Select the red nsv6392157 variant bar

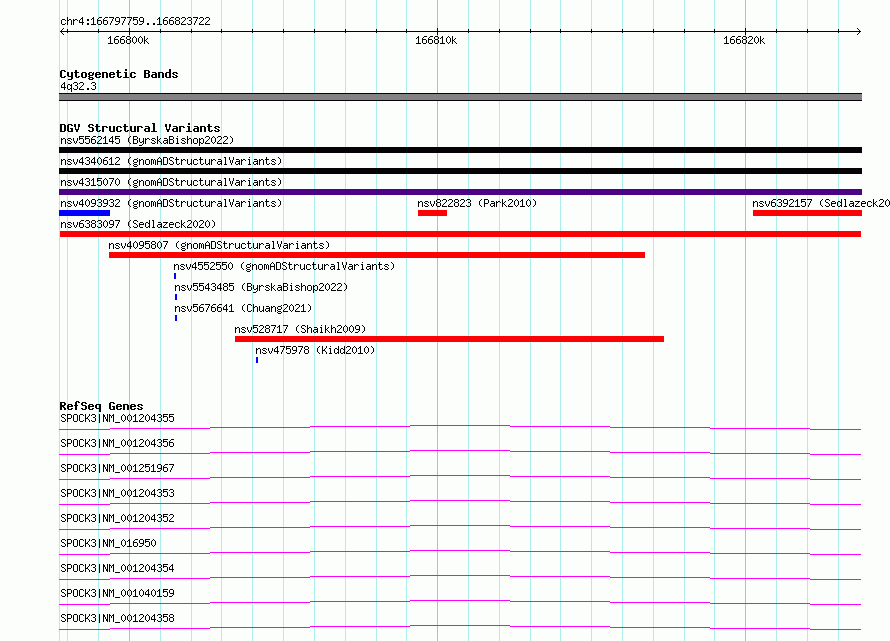point(807,213)
